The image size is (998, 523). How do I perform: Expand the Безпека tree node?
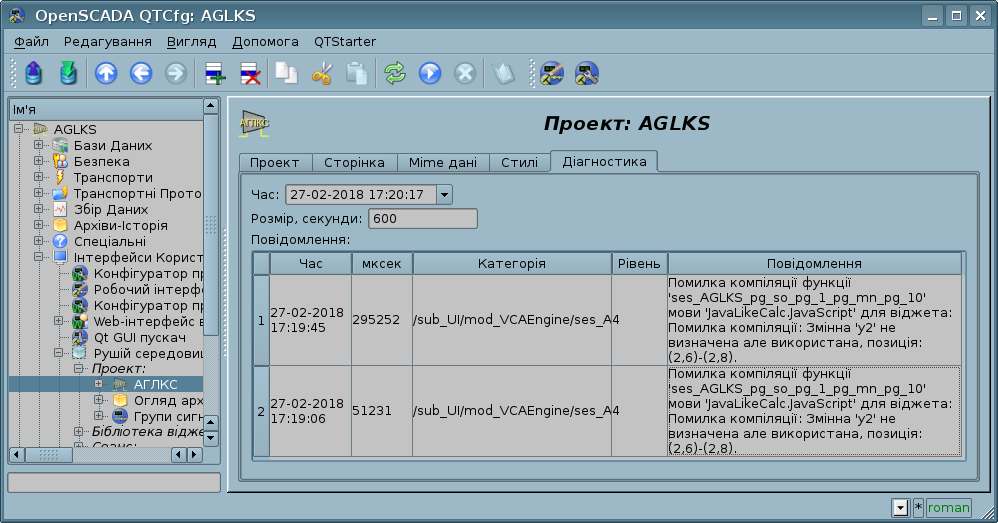(x=38, y=161)
